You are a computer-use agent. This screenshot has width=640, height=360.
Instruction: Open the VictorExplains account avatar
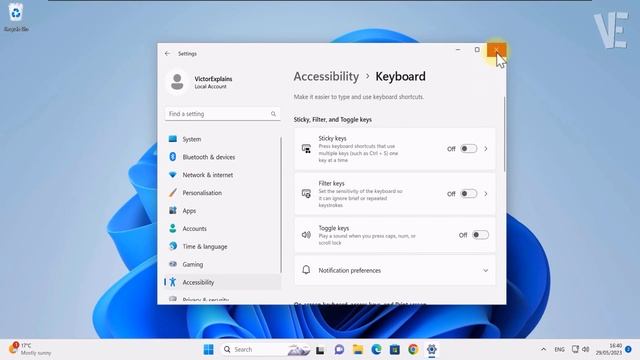click(x=177, y=82)
